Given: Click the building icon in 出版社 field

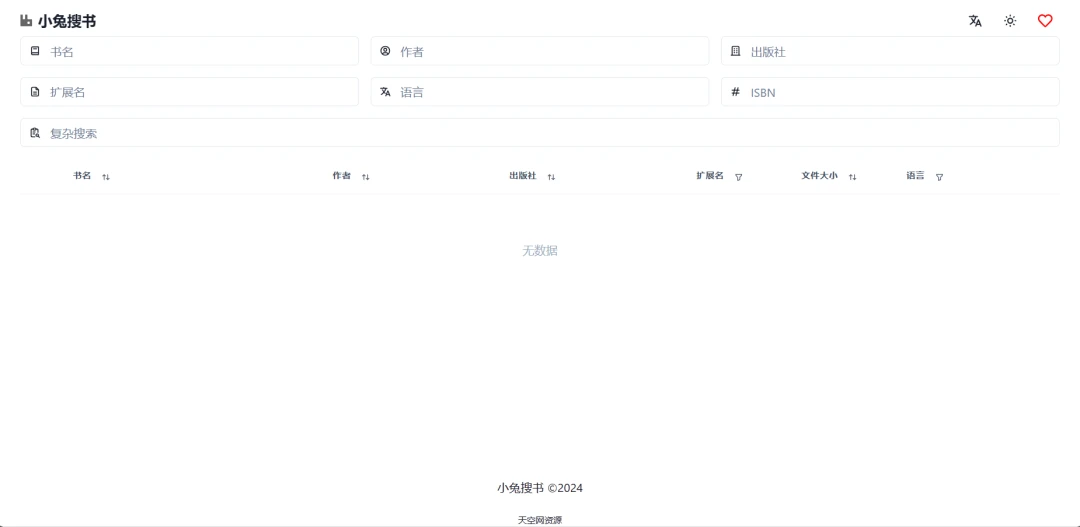Looking at the screenshot, I should tap(736, 51).
